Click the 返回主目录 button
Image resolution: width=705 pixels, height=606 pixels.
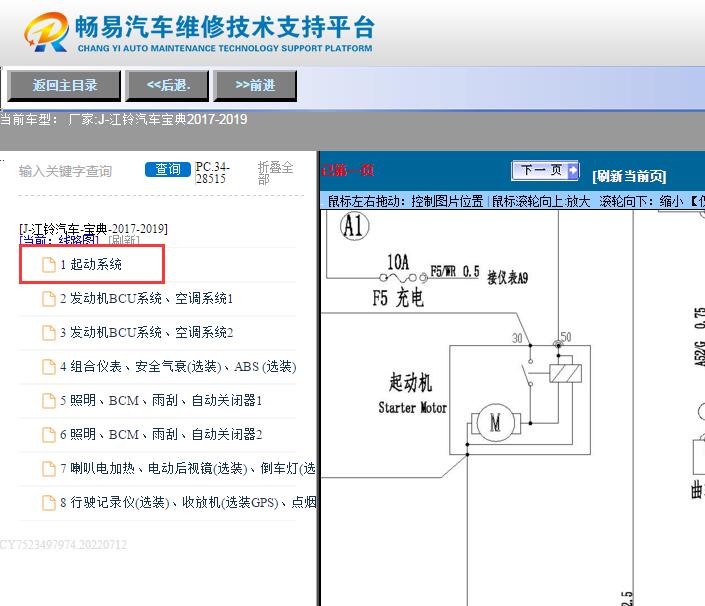(x=64, y=85)
